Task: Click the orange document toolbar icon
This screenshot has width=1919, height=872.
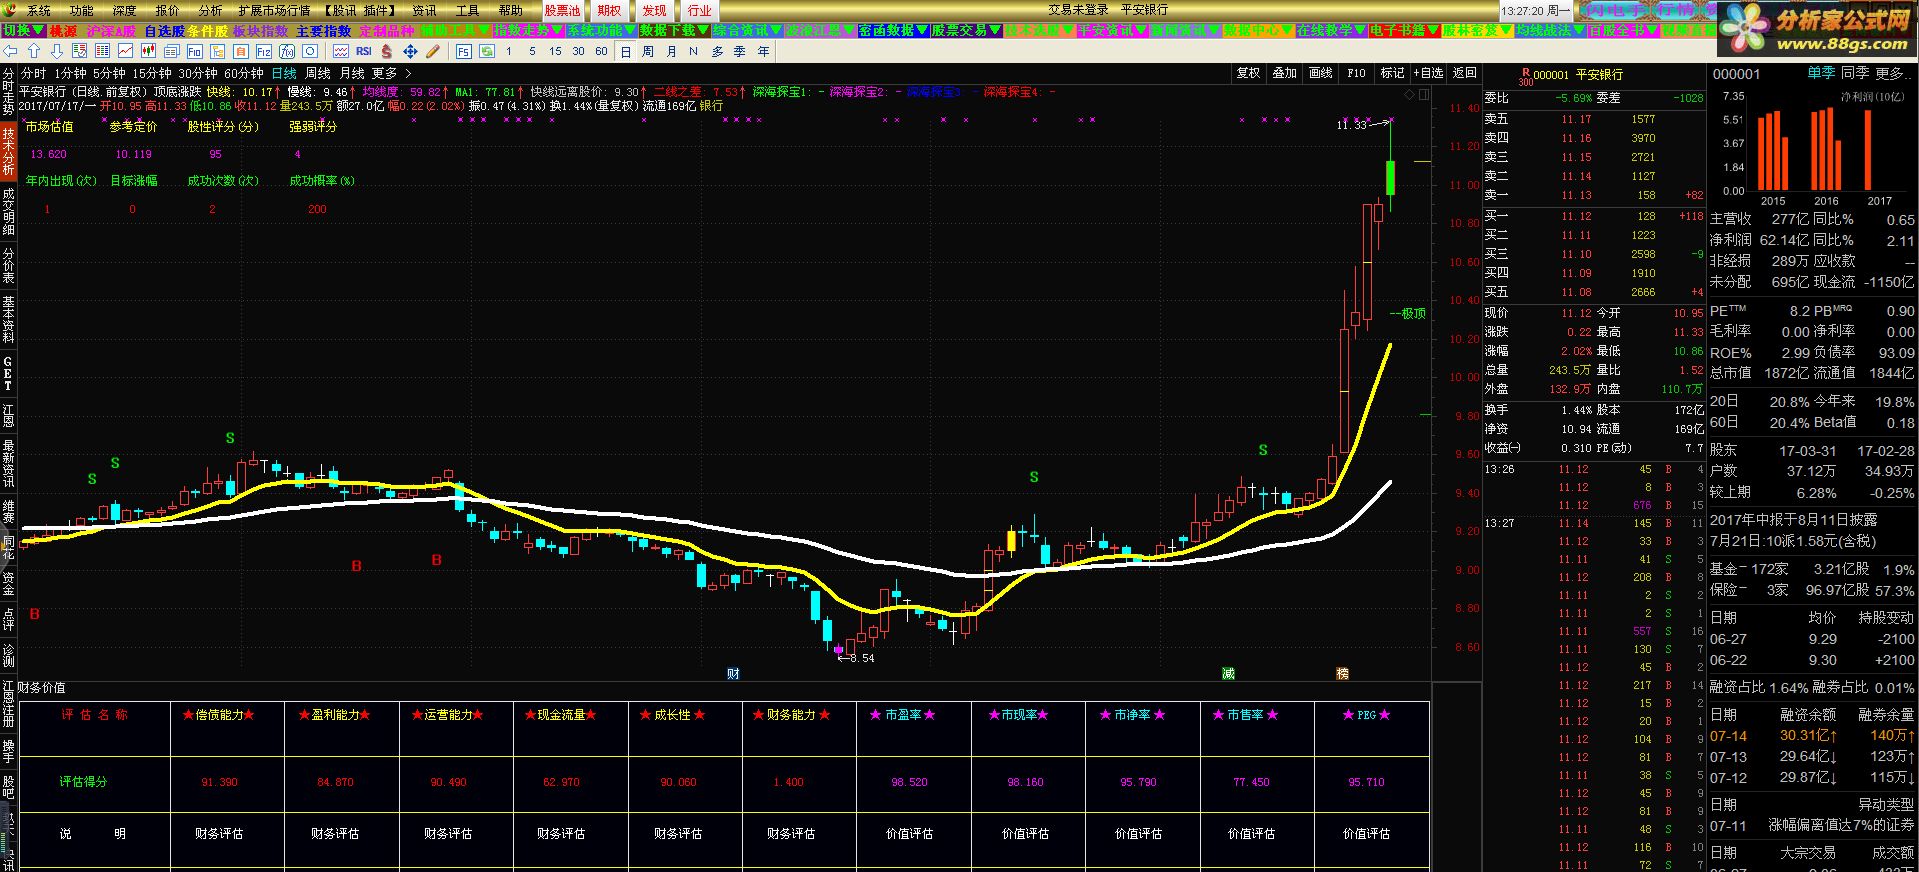Action: pyautogui.click(x=240, y=51)
